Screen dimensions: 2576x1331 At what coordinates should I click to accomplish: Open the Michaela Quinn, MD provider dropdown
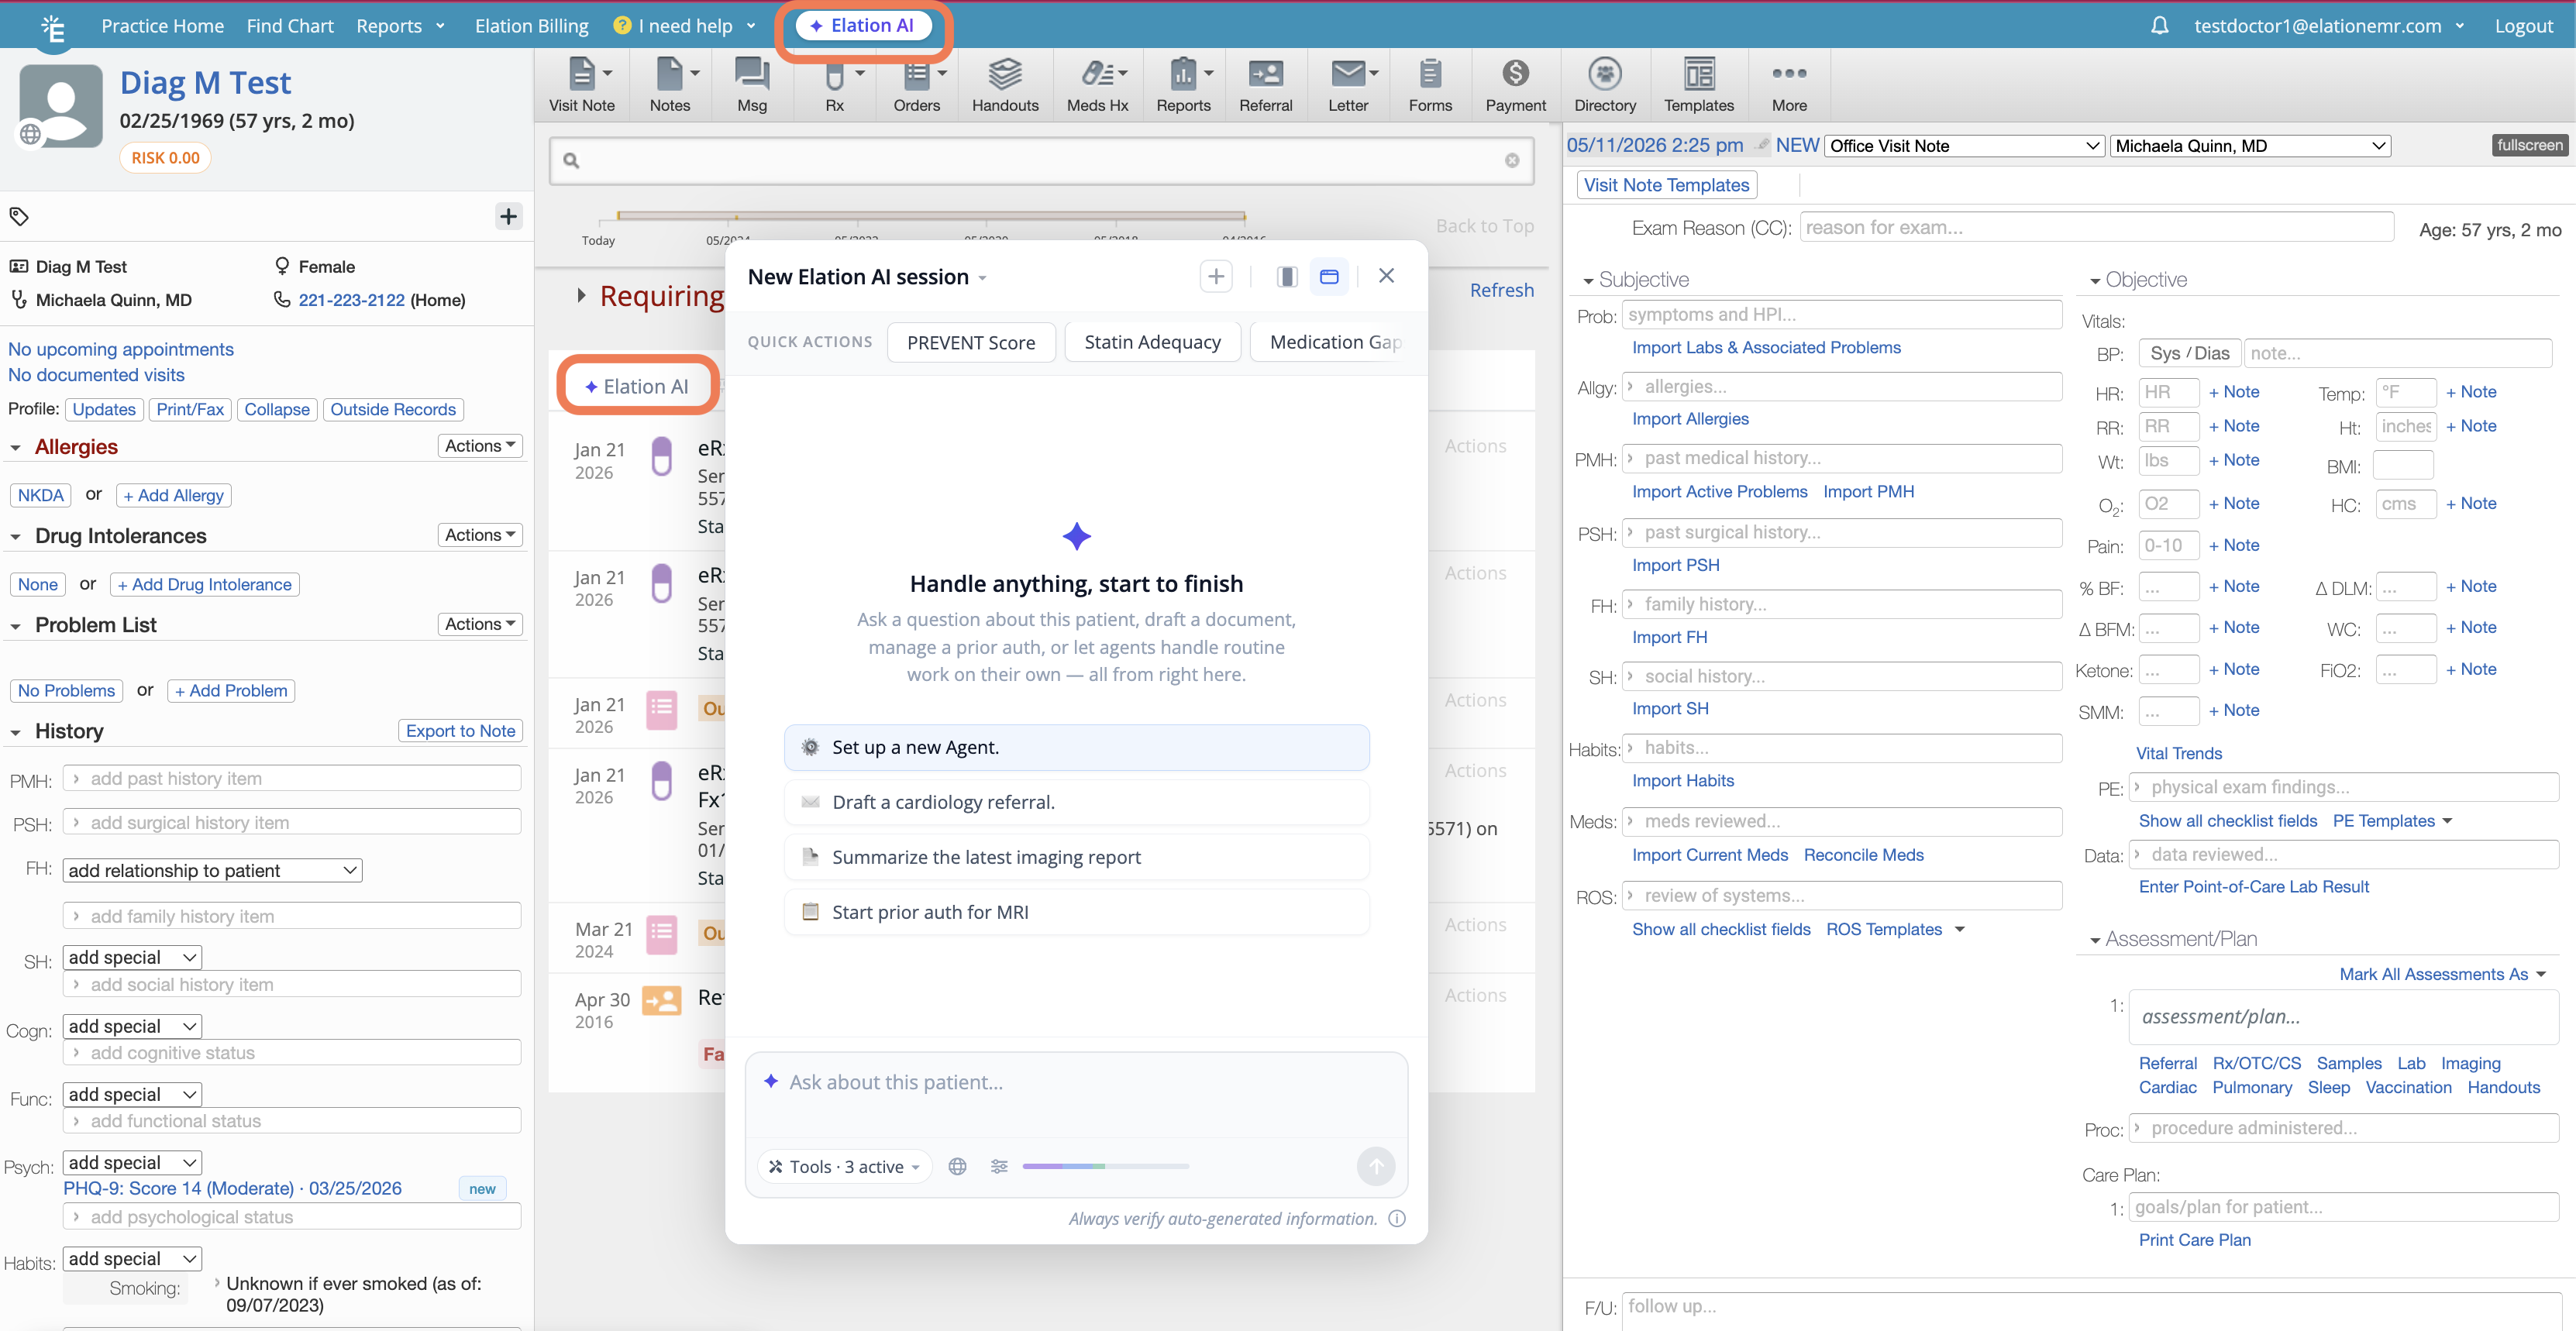coord(2250,146)
